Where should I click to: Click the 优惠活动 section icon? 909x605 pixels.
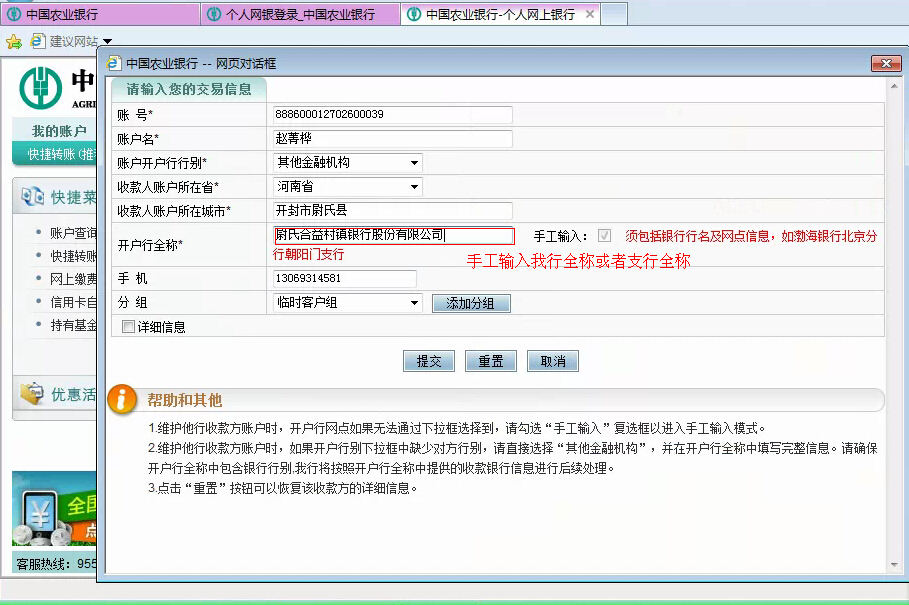[x=32, y=393]
